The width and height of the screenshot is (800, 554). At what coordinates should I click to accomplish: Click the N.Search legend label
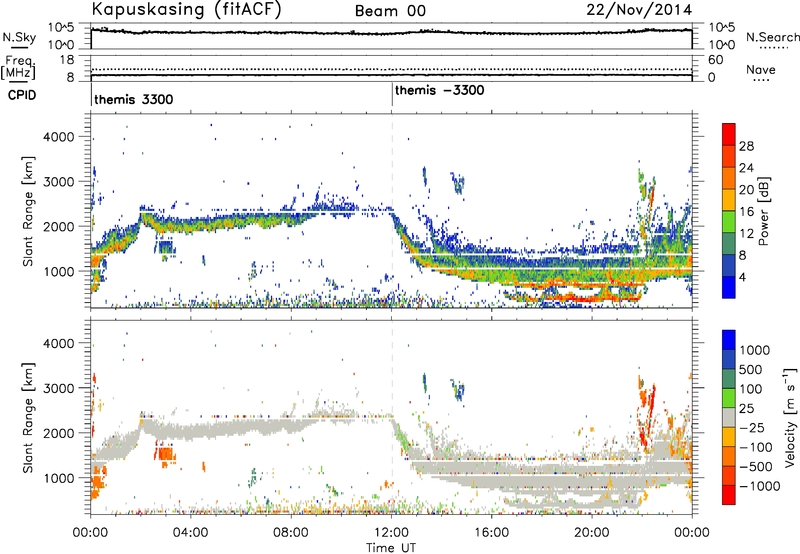pyautogui.click(x=772, y=37)
